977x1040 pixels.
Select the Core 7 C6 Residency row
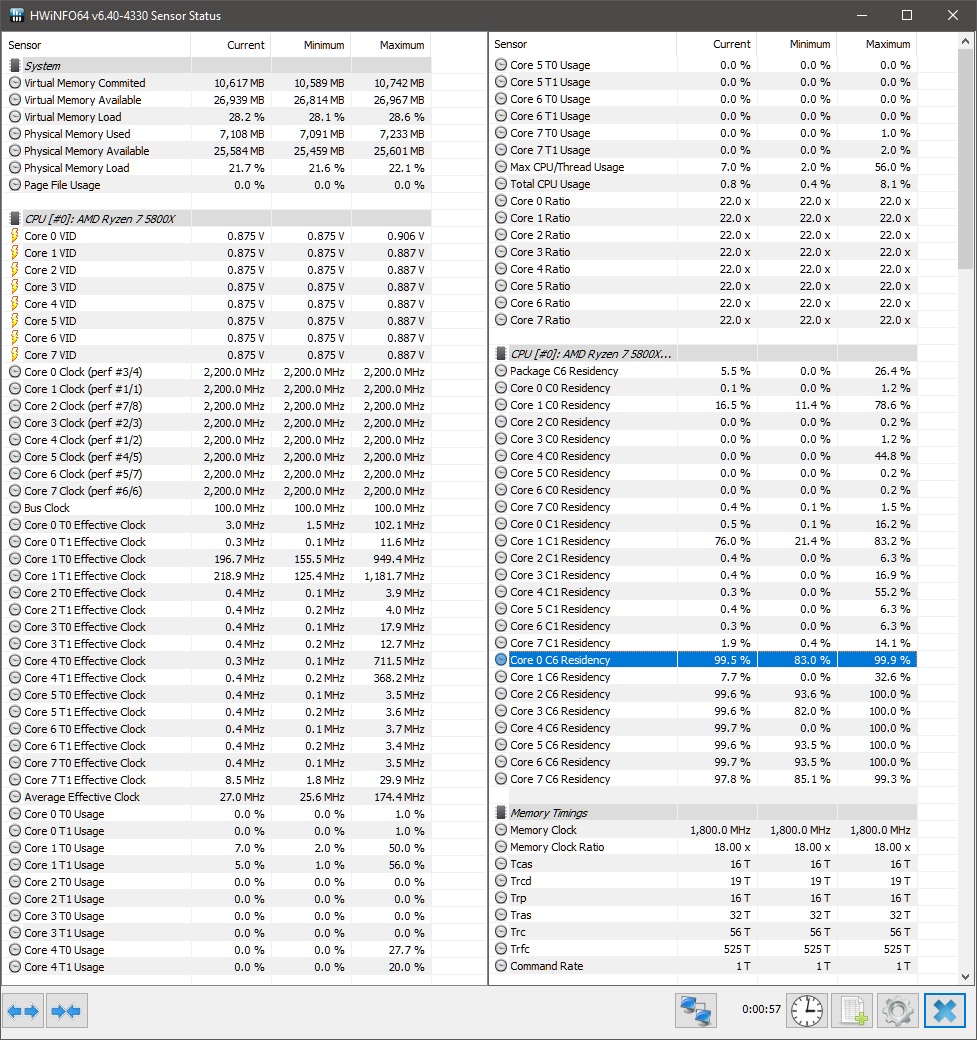[x=704, y=779]
